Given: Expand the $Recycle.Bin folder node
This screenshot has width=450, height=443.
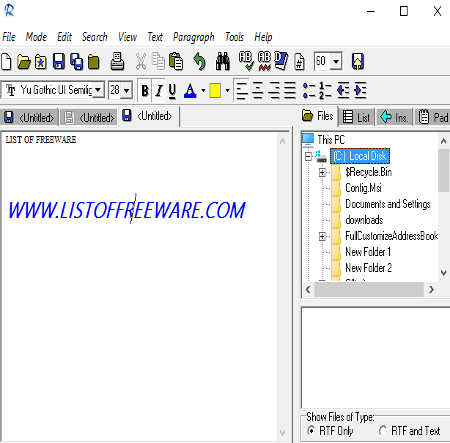Looking at the screenshot, I should pyautogui.click(x=322, y=172).
